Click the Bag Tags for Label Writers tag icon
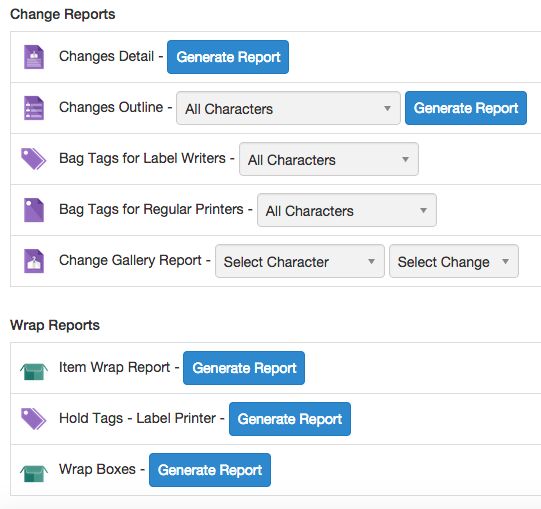541x509 pixels. [x=33, y=159]
